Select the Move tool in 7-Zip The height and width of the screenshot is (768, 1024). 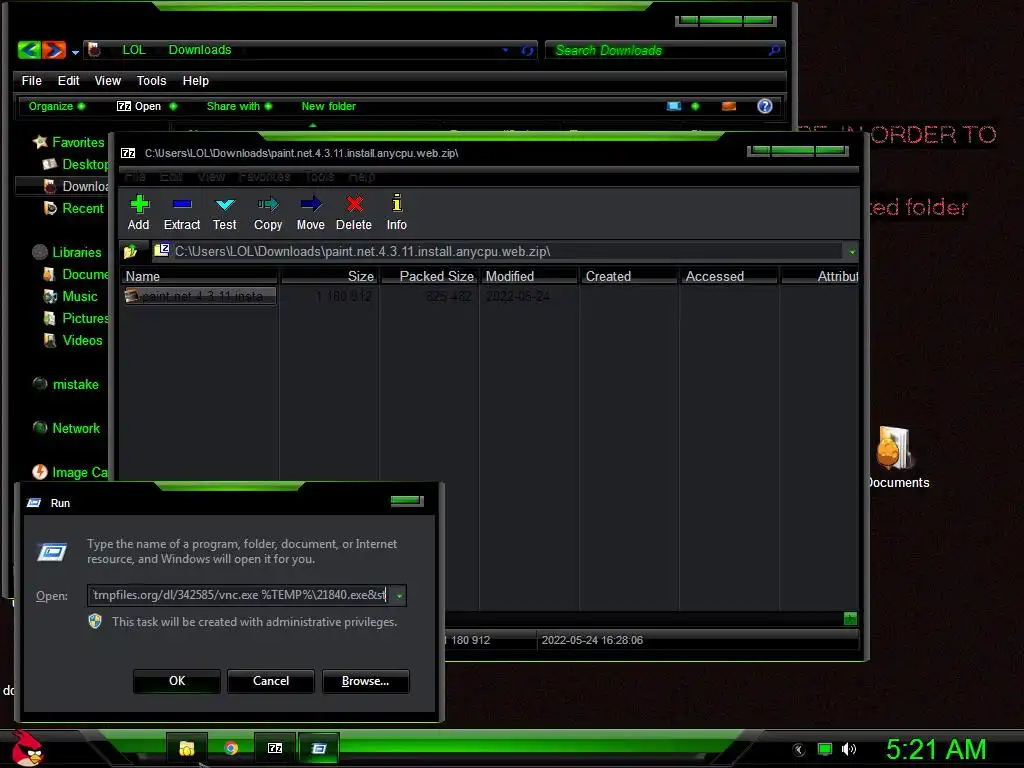[310, 213]
